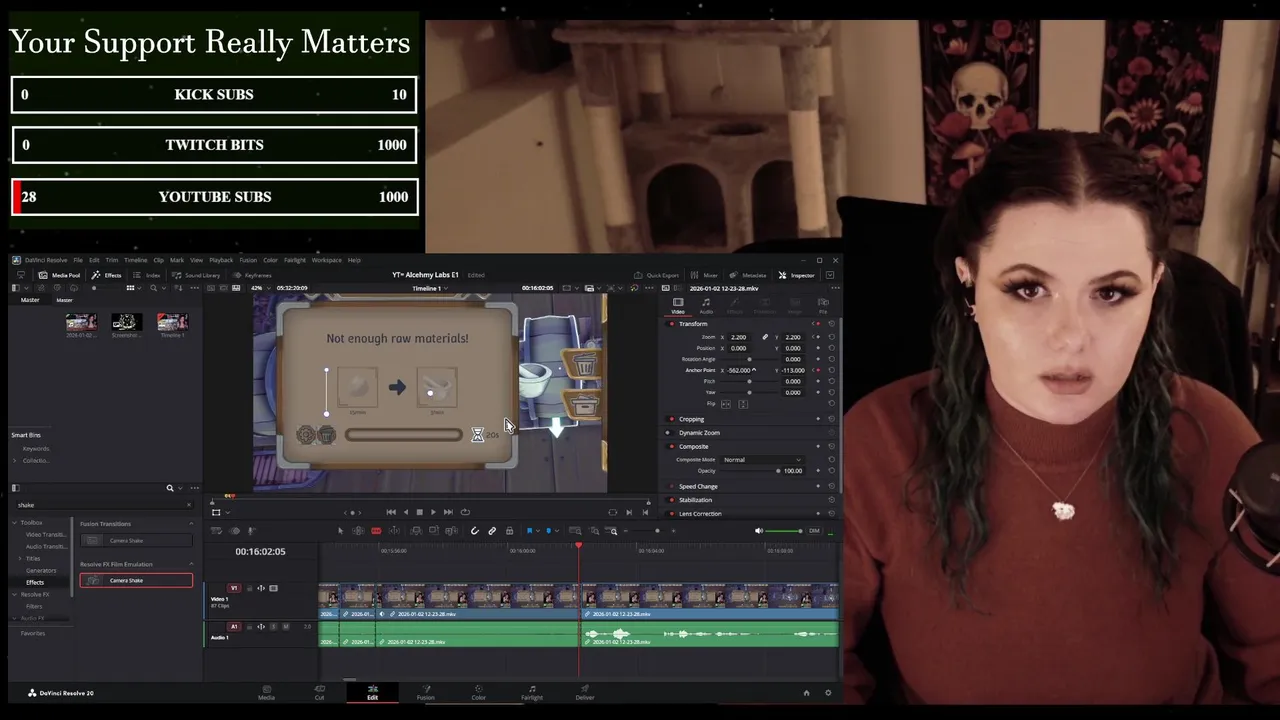Open the Keyframes panel
Image resolution: width=1280 pixels, height=720 pixels.
click(x=252, y=275)
